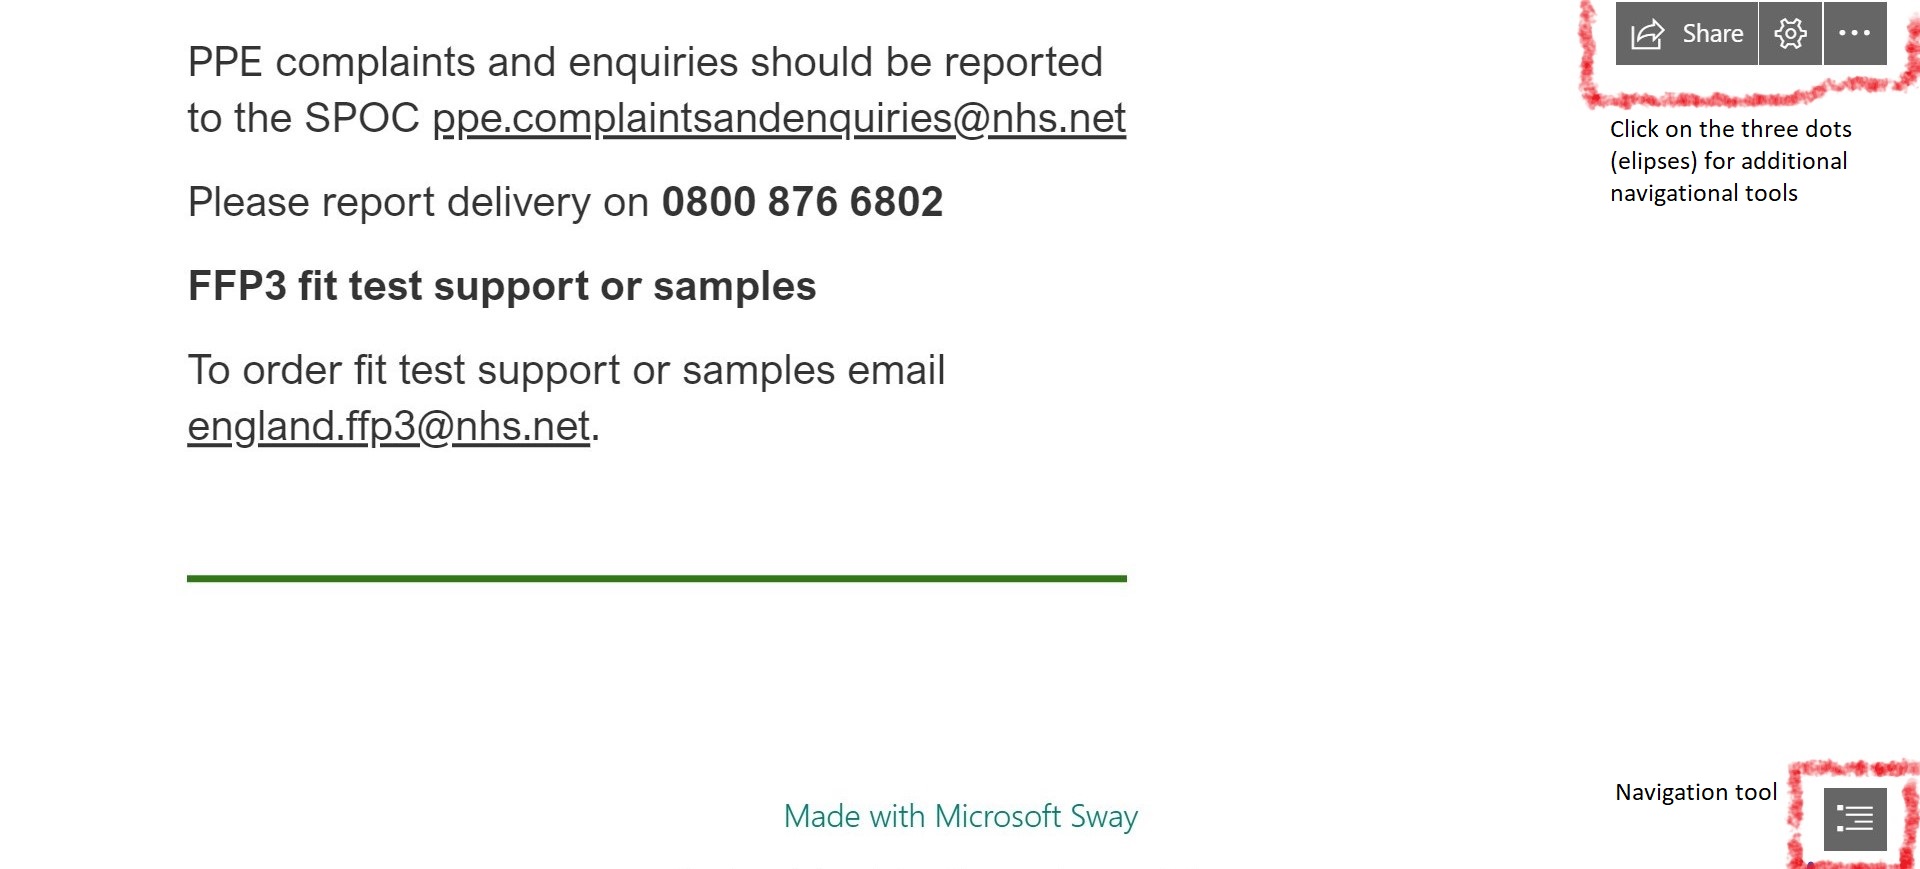
Task: Click the "navigational tools" annotation line
Action: point(1703,193)
